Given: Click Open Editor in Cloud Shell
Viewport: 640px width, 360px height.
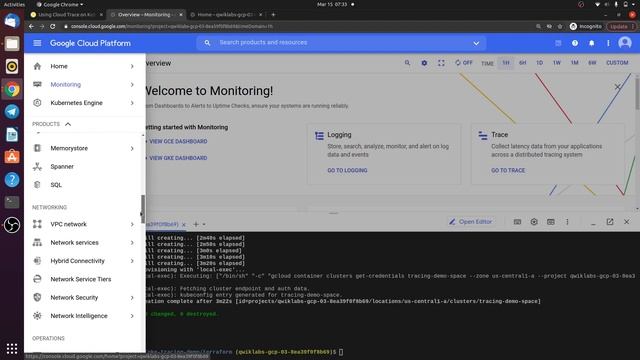Looking at the screenshot, I should (471, 222).
